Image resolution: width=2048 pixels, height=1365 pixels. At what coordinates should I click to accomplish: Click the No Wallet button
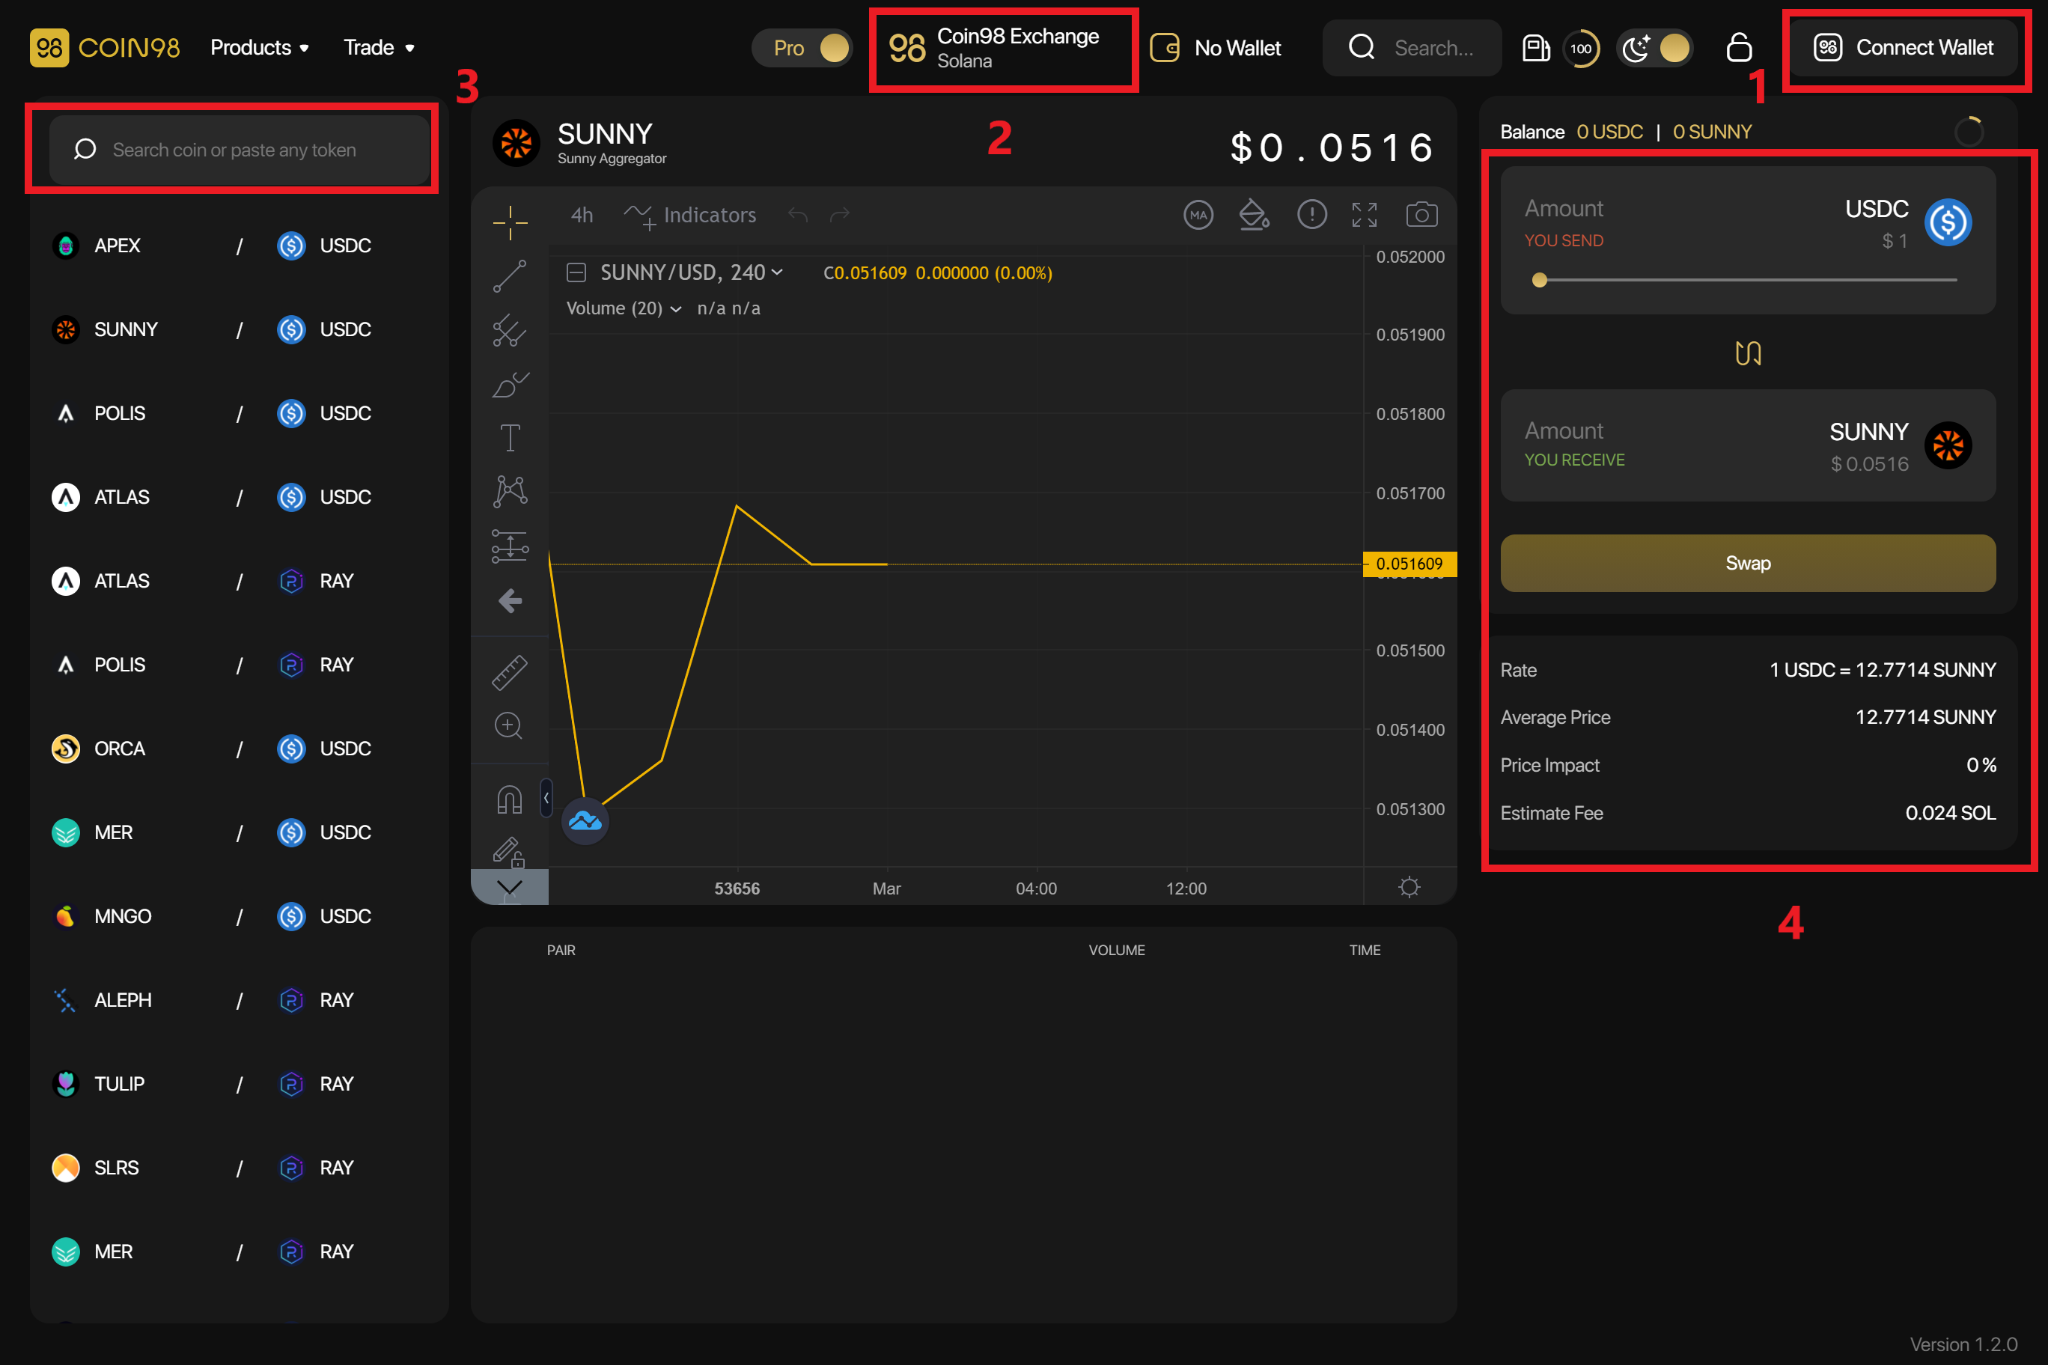(1216, 48)
